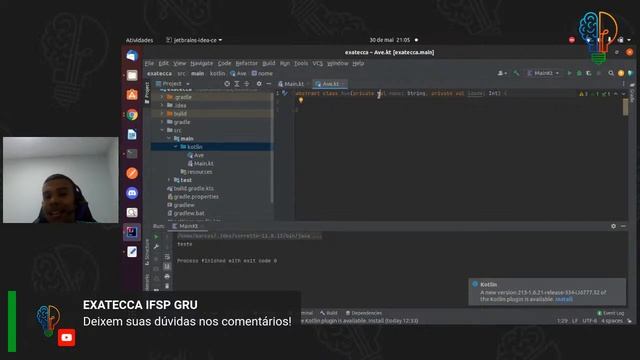
Task: Click the IntelliJ IDEA dock icon
Action: click(132, 232)
